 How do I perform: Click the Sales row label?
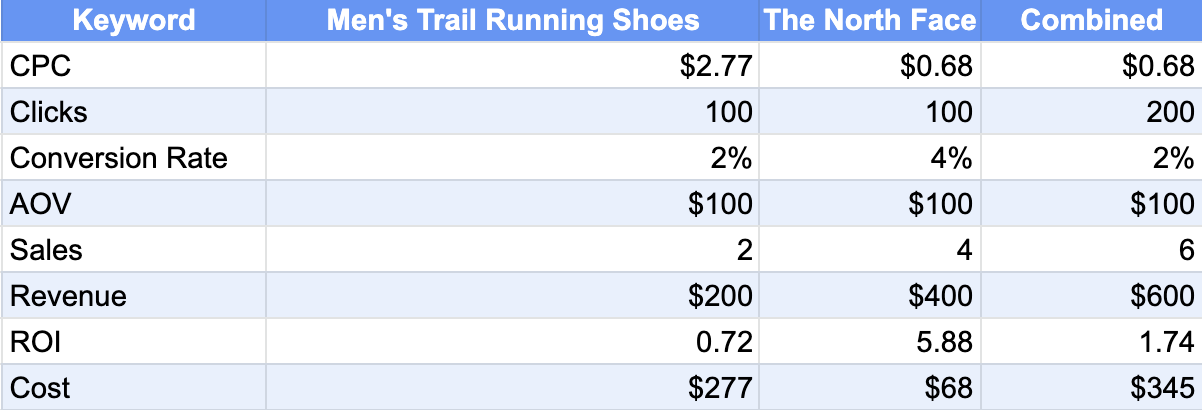pyautogui.click(x=133, y=250)
